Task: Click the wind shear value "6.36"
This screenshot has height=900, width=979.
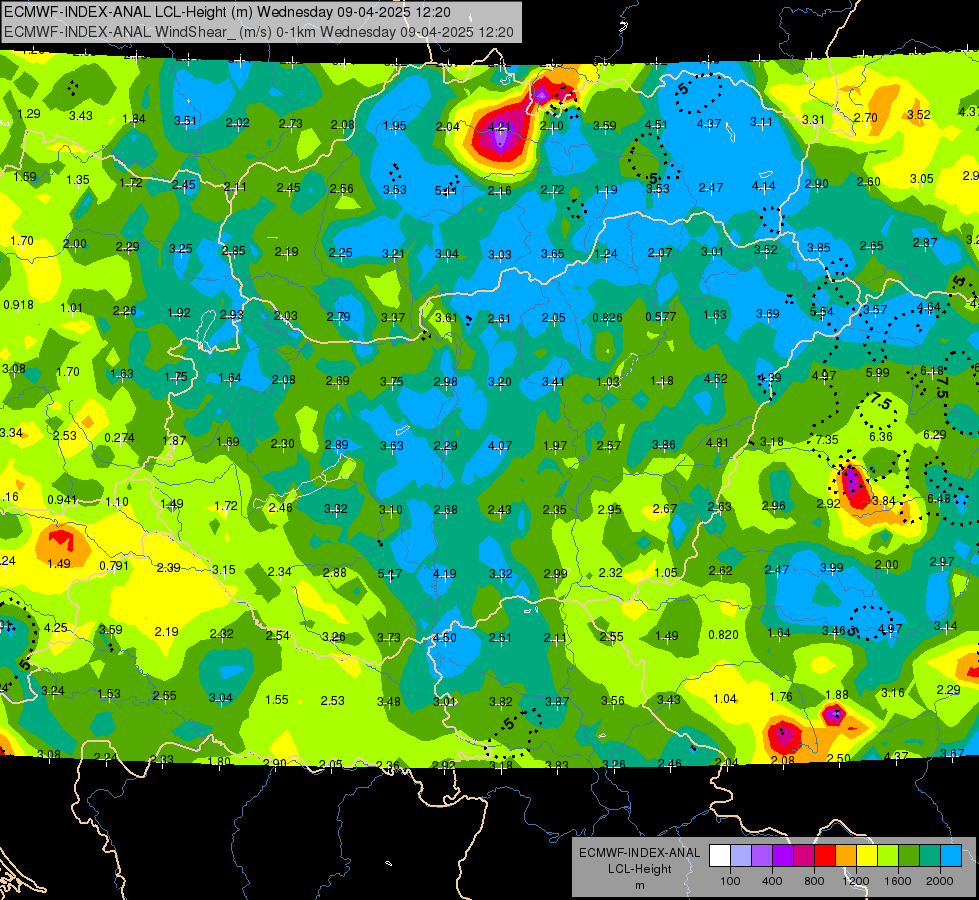Action: (881, 437)
